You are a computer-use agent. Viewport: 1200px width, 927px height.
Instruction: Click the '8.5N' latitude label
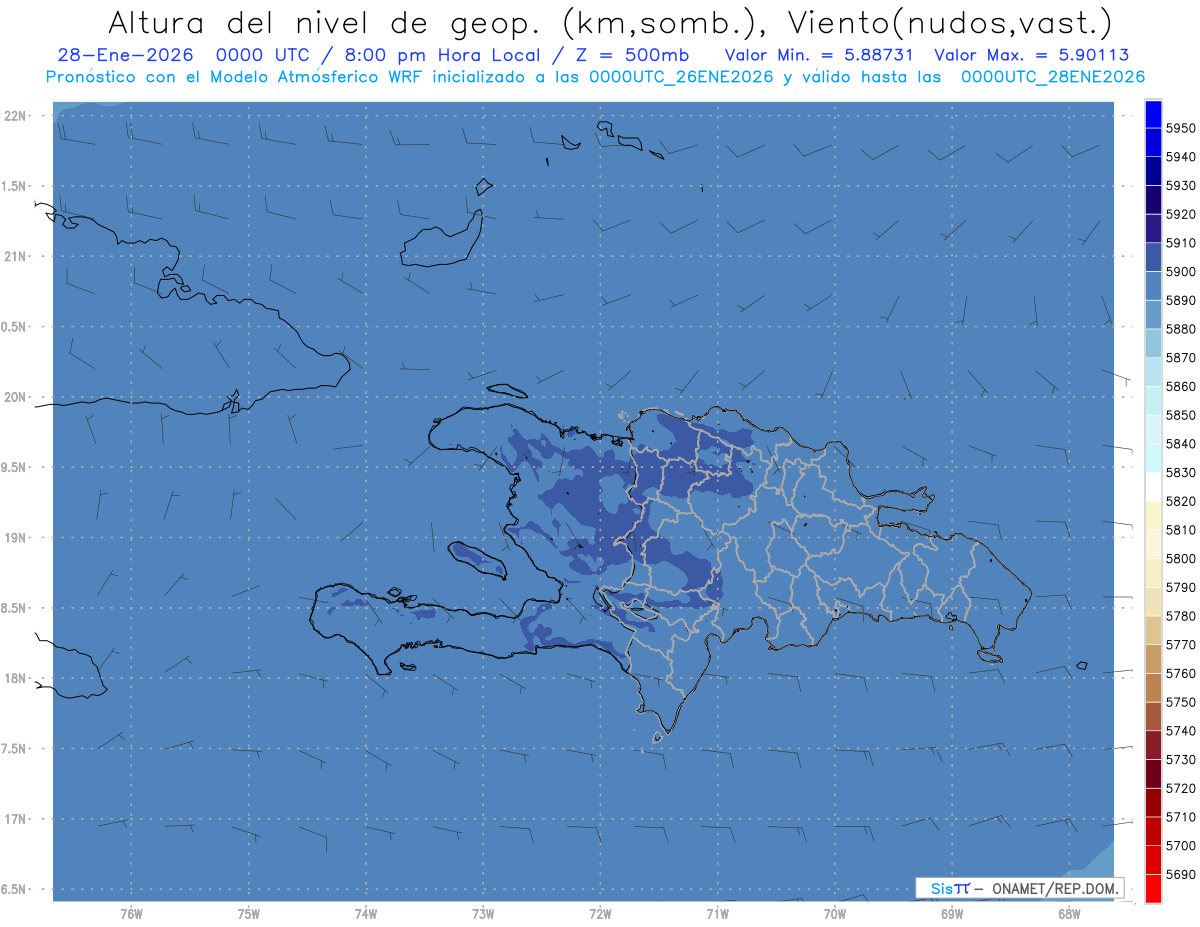click(x=14, y=608)
